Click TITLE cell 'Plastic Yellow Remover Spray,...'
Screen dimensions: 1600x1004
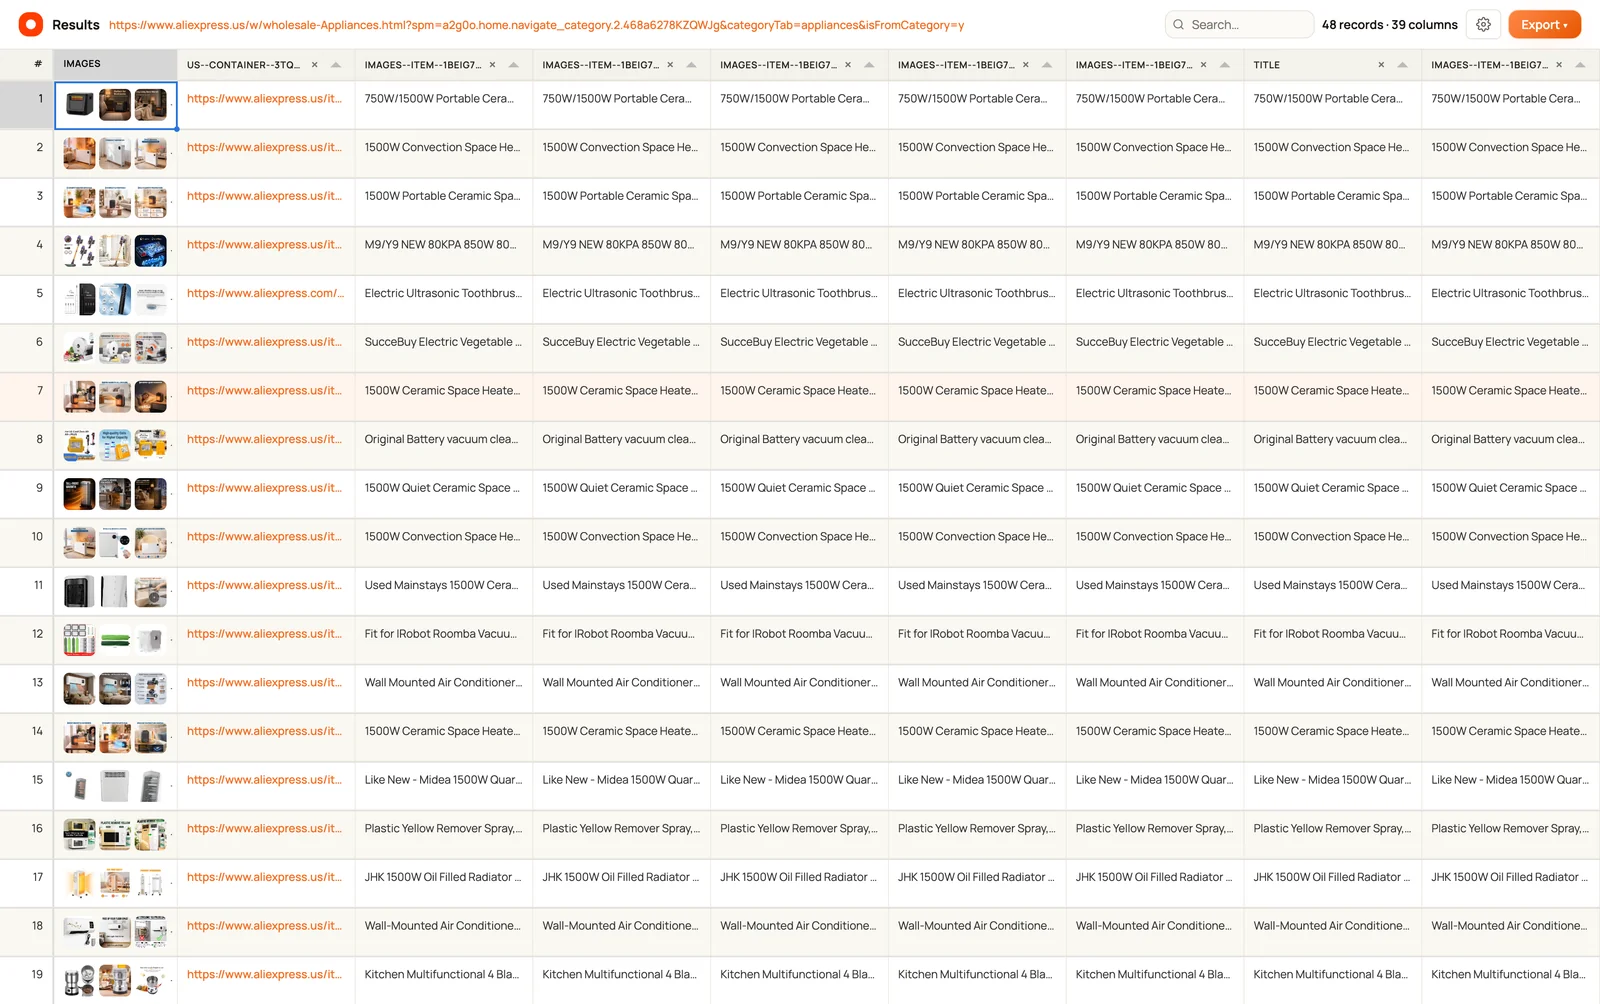[1332, 829]
